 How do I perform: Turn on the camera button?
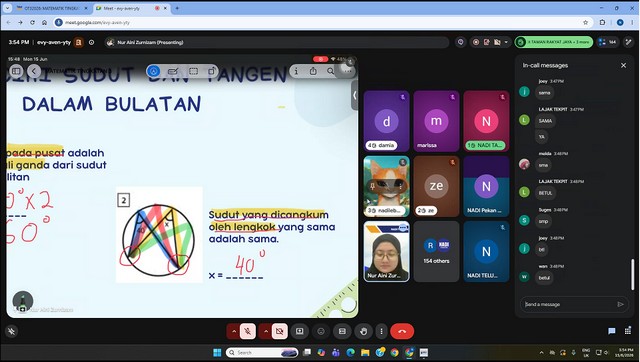(280, 331)
